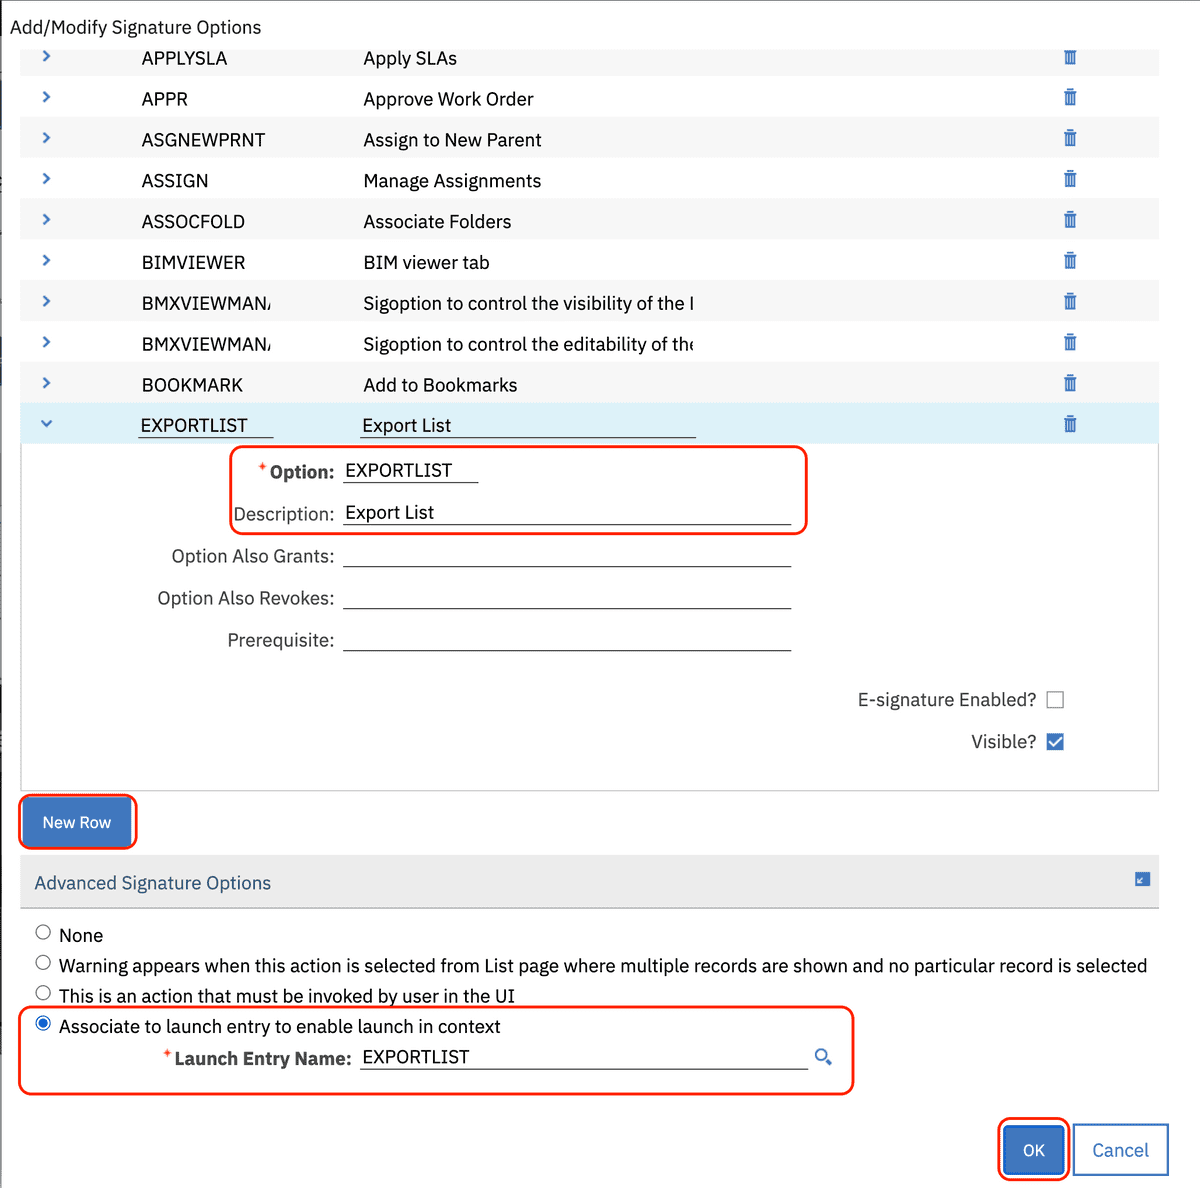Open the Launch Entry Name lookup magnifier

click(822, 1056)
